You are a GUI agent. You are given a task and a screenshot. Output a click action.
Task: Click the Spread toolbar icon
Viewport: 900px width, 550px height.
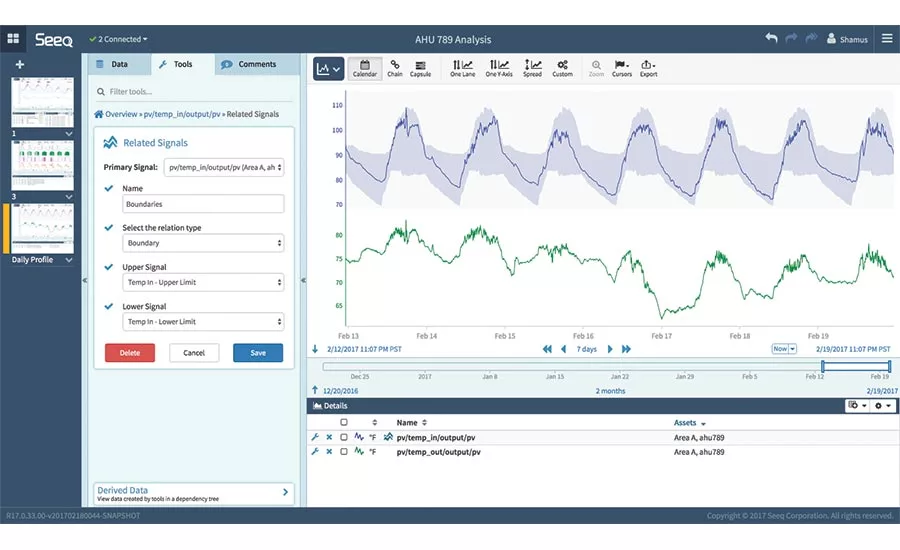pos(532,68)
